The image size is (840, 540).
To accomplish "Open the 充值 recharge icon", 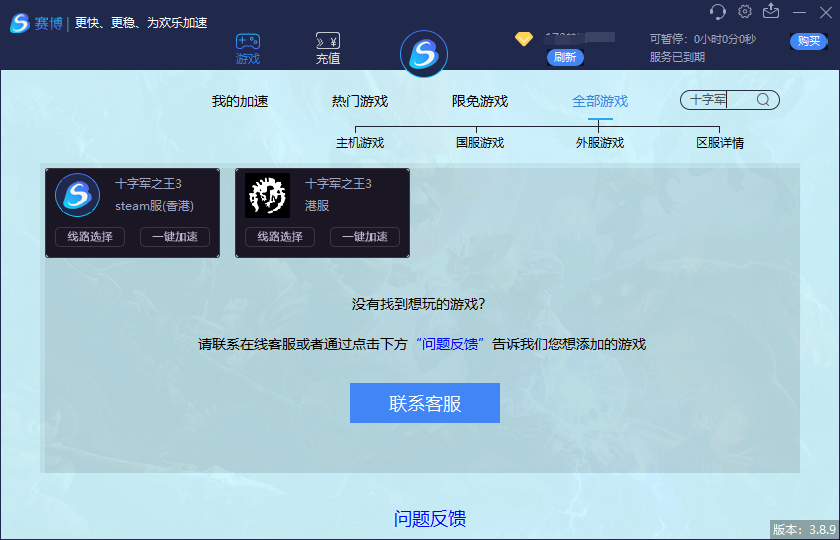I will (328, 49).
